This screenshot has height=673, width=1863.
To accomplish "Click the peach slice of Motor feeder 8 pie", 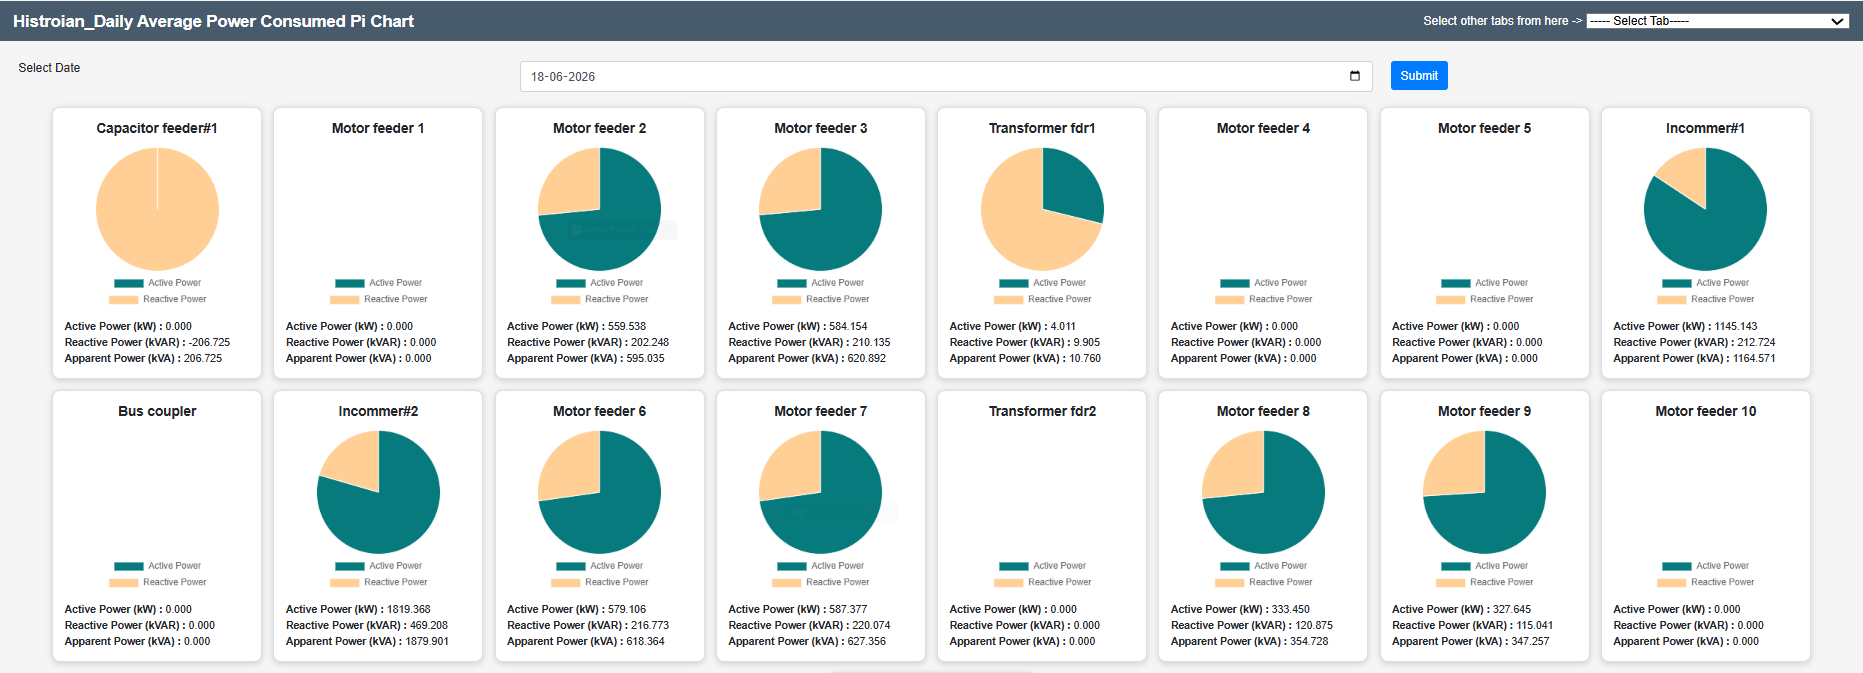I will tap(1238, 468).
